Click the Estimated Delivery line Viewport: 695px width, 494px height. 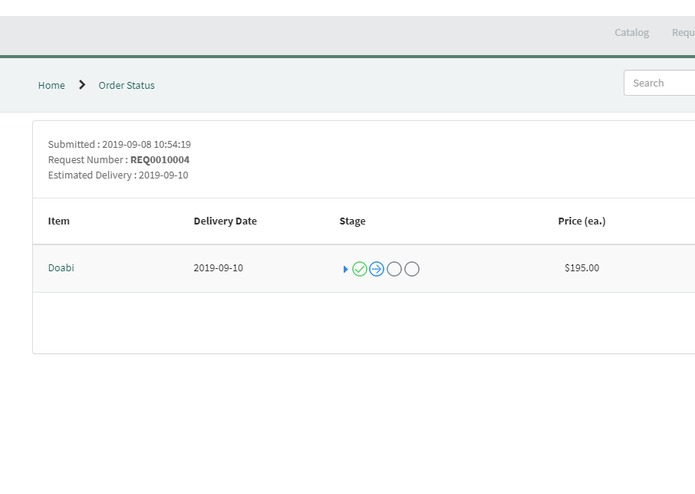point(118,175)
